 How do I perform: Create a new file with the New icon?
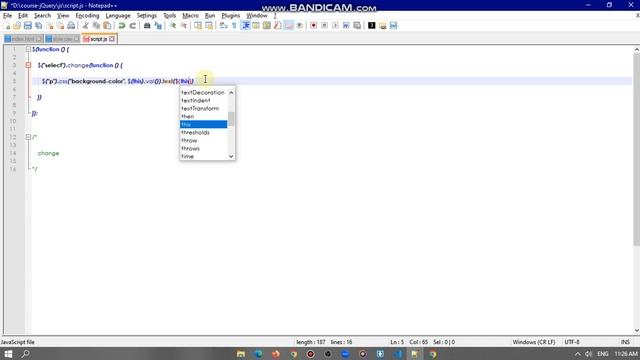[x=7, y=26]
